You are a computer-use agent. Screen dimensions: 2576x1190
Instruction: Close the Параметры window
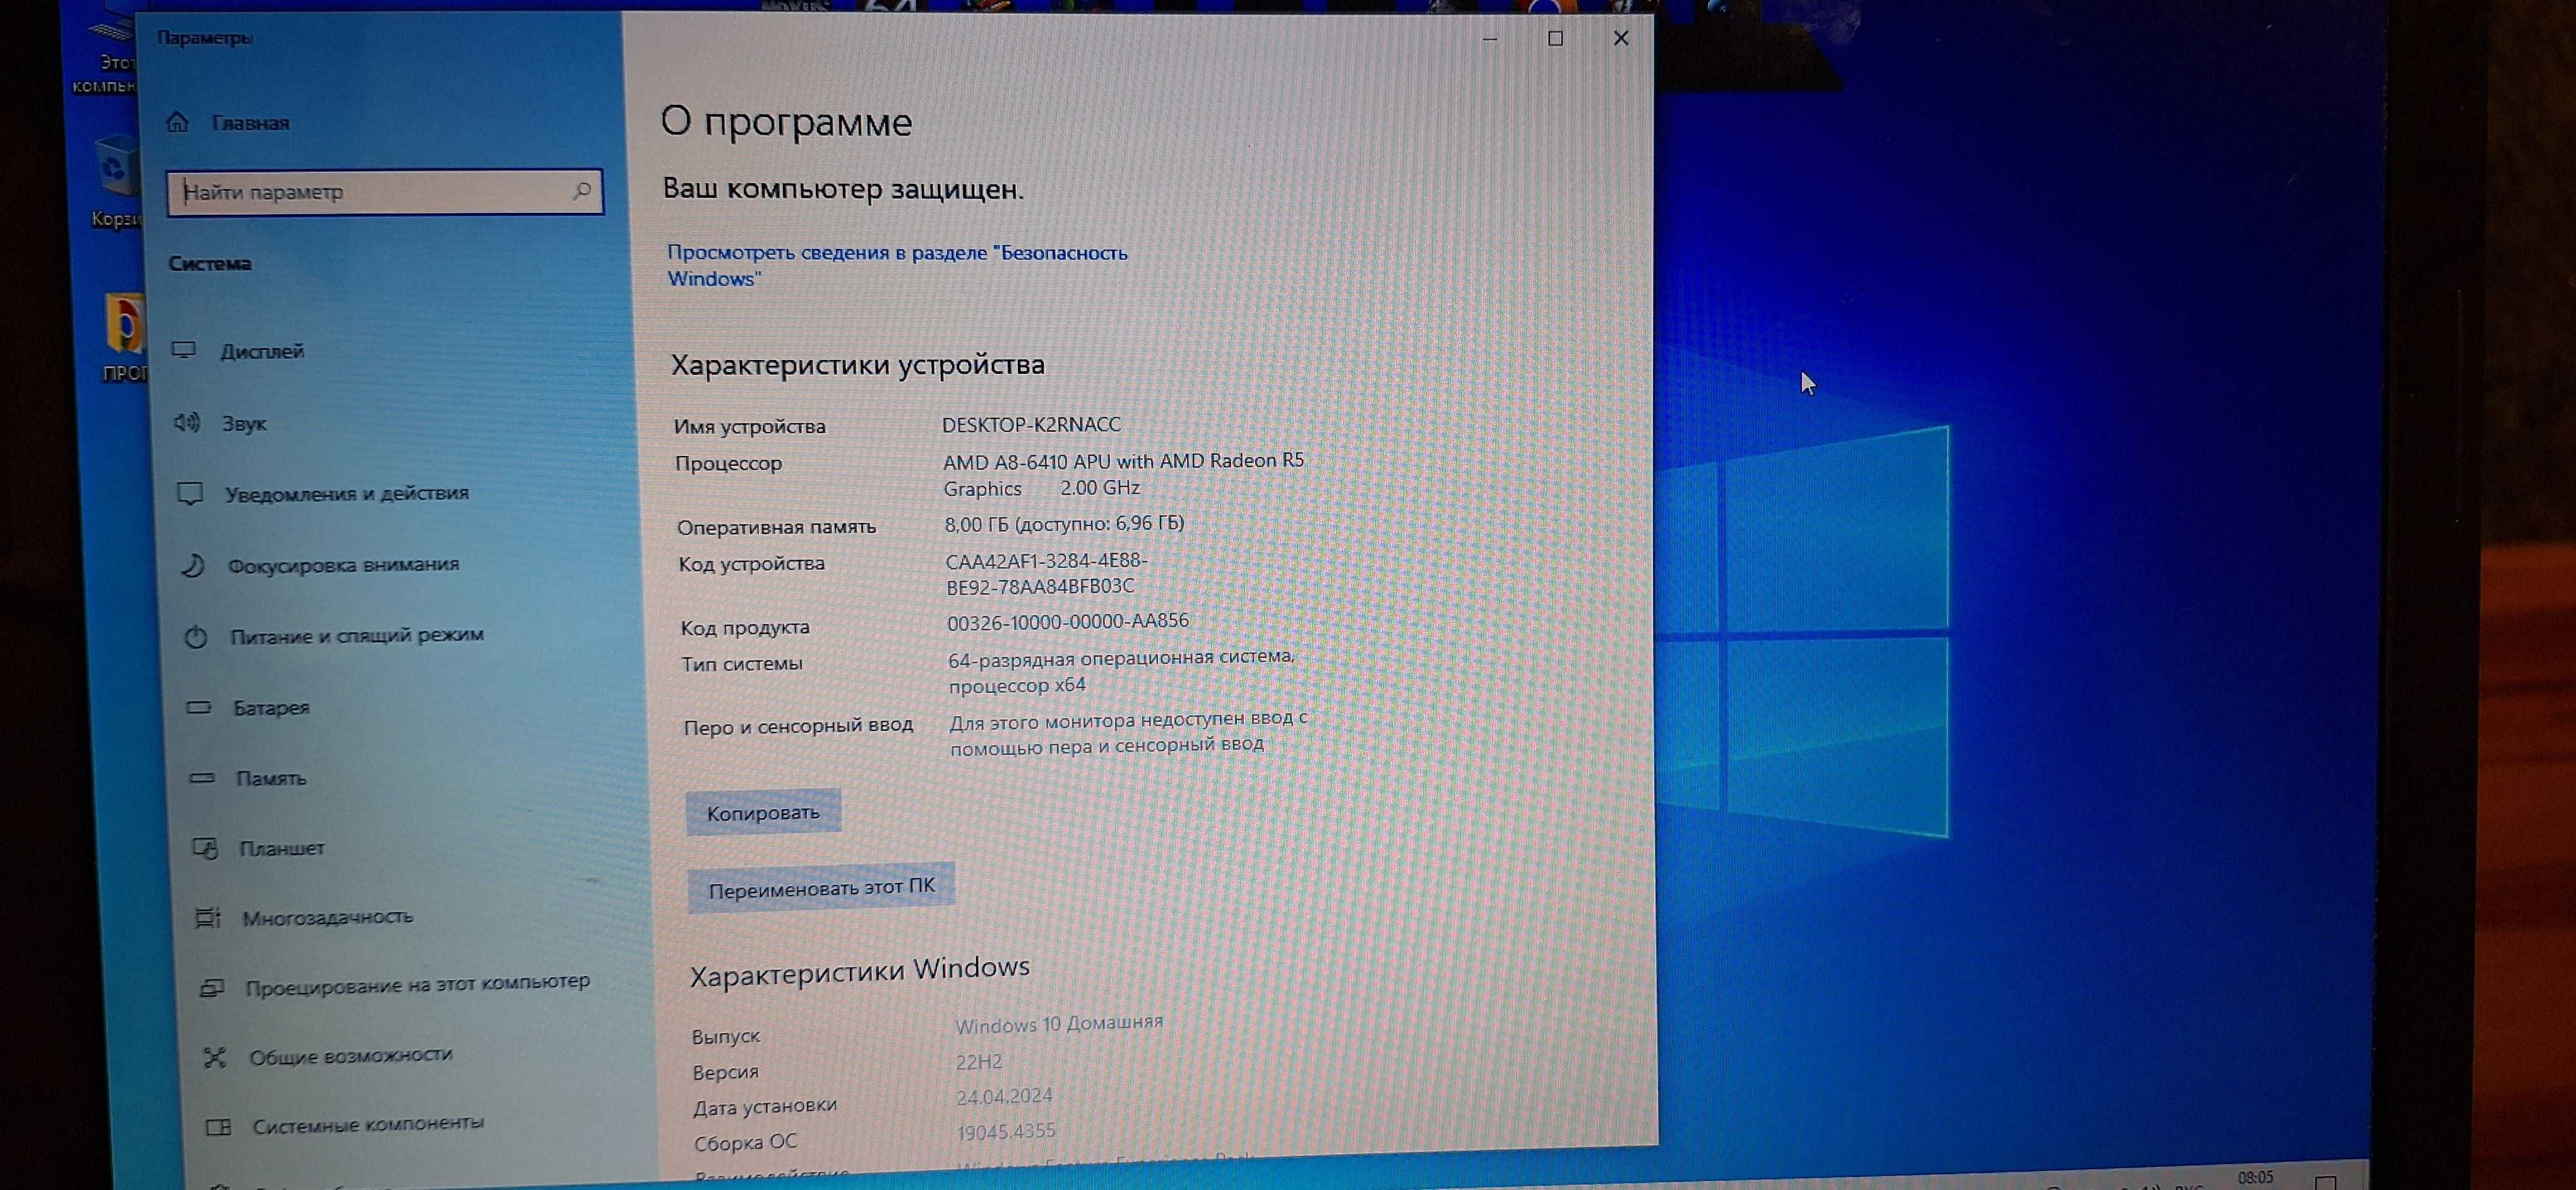[x=1621, y=38]
